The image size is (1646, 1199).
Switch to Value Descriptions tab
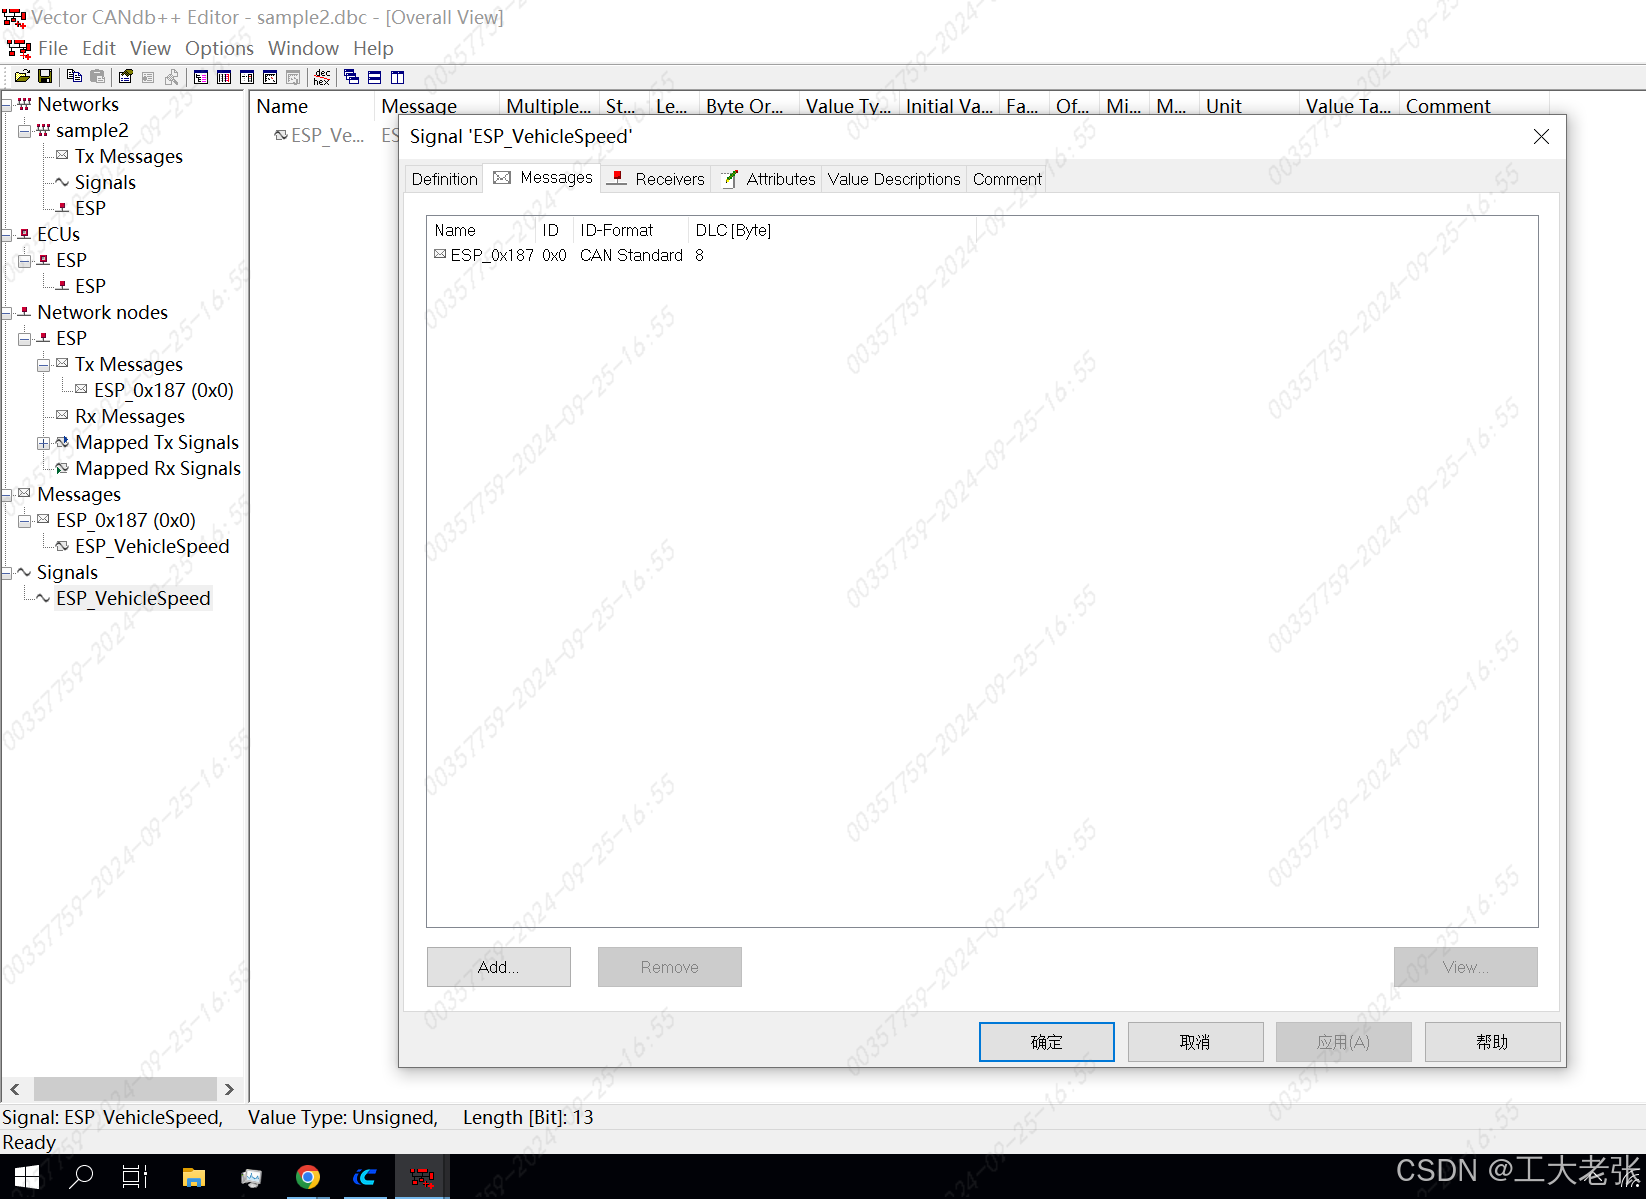[894, 179]
